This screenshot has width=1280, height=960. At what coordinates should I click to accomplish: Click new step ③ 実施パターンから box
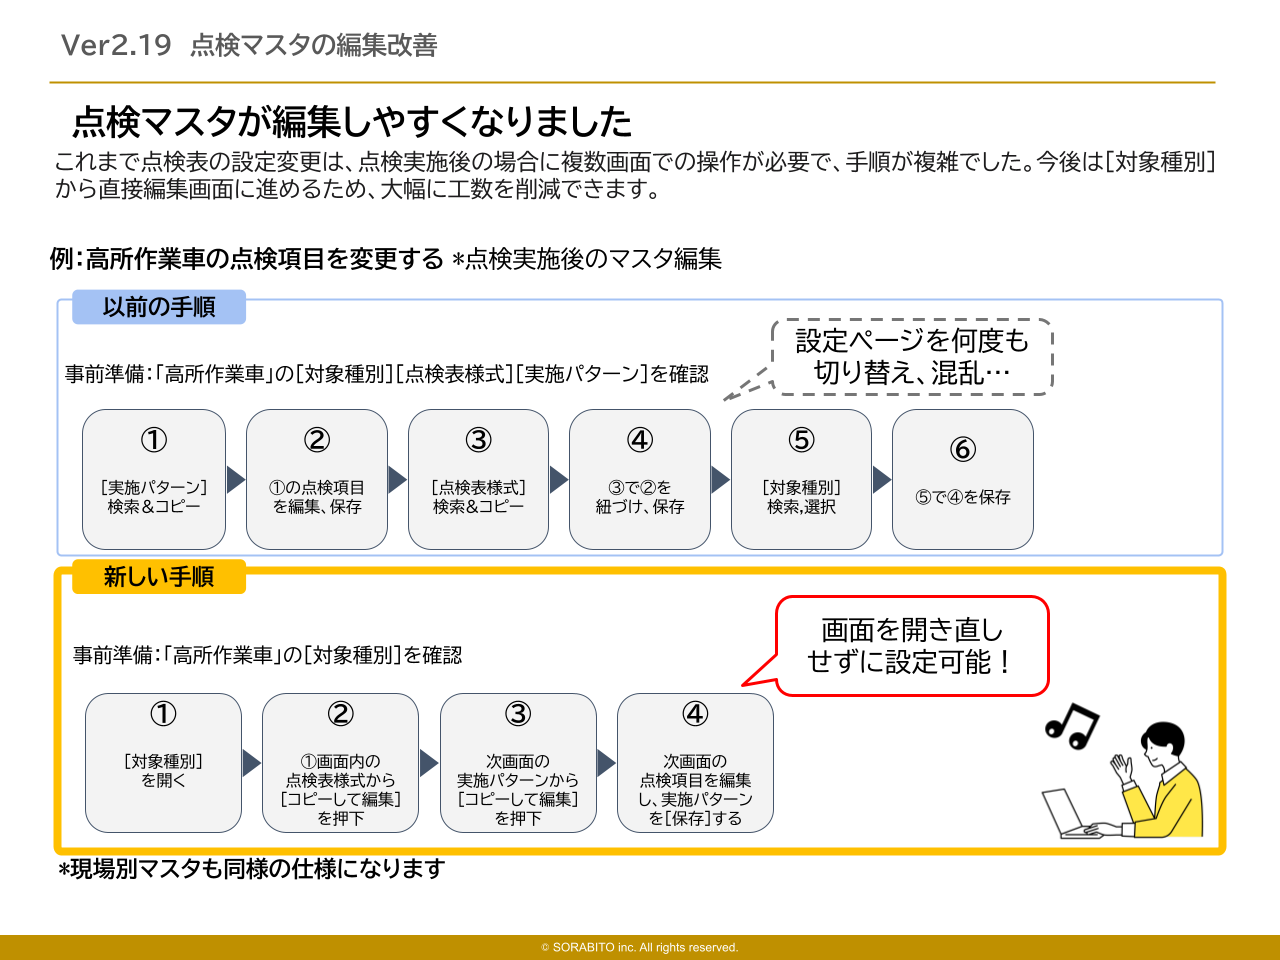[x=518, y=764]
